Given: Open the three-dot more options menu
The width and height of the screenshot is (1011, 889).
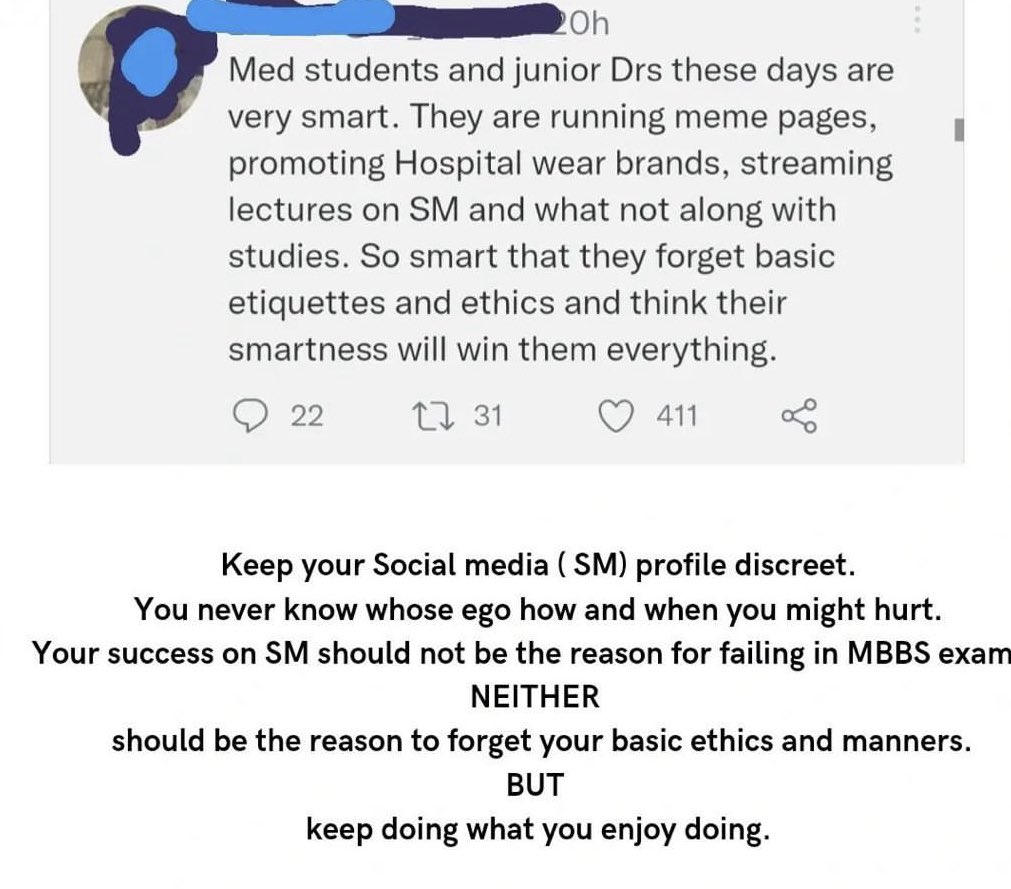Looking at the screenshot, I should 917,19.
